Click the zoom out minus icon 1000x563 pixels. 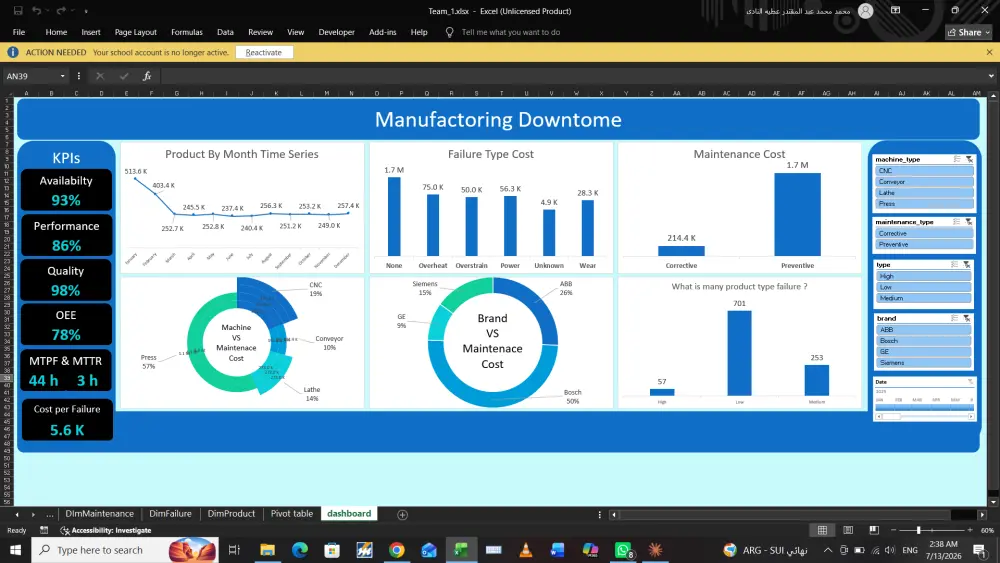pyautogui.click(x=893, y=530)
